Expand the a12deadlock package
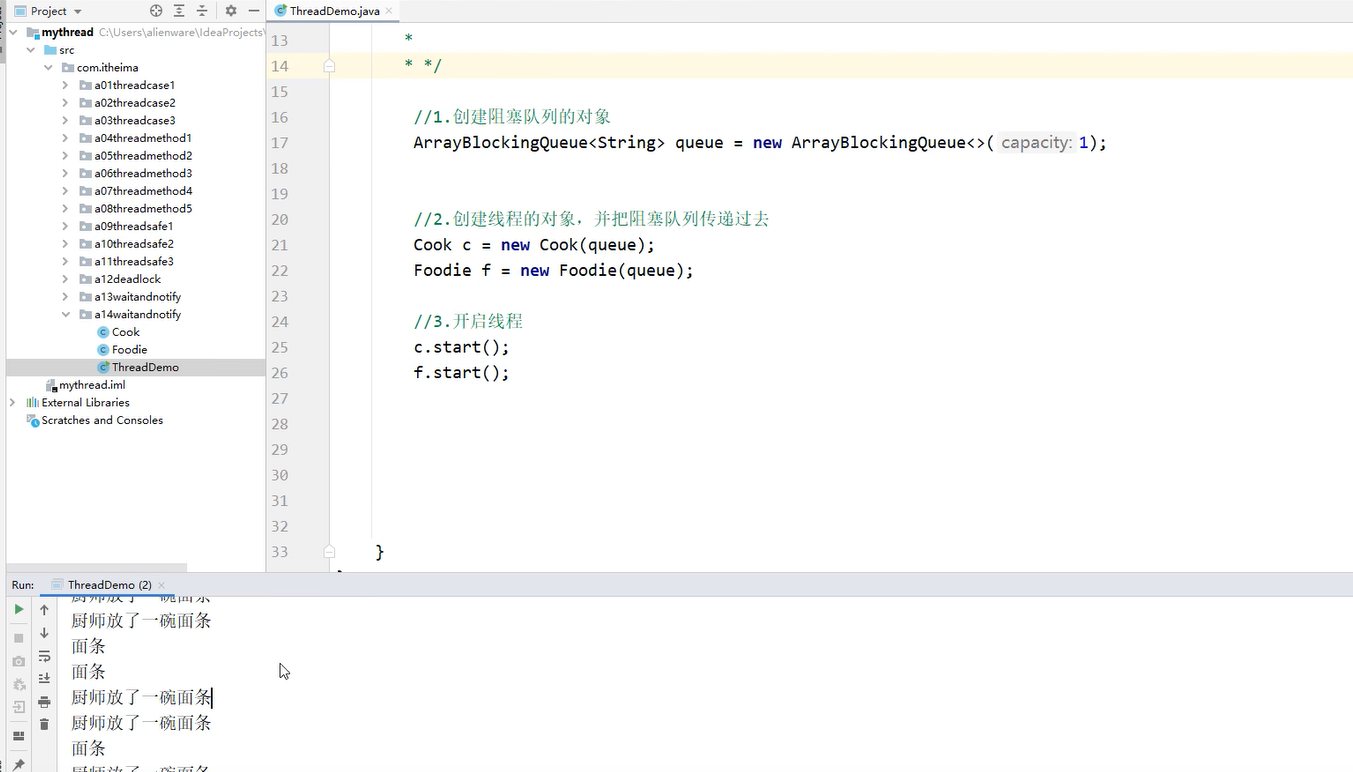This screenshot has width=1353, height=772. [63, 278]
